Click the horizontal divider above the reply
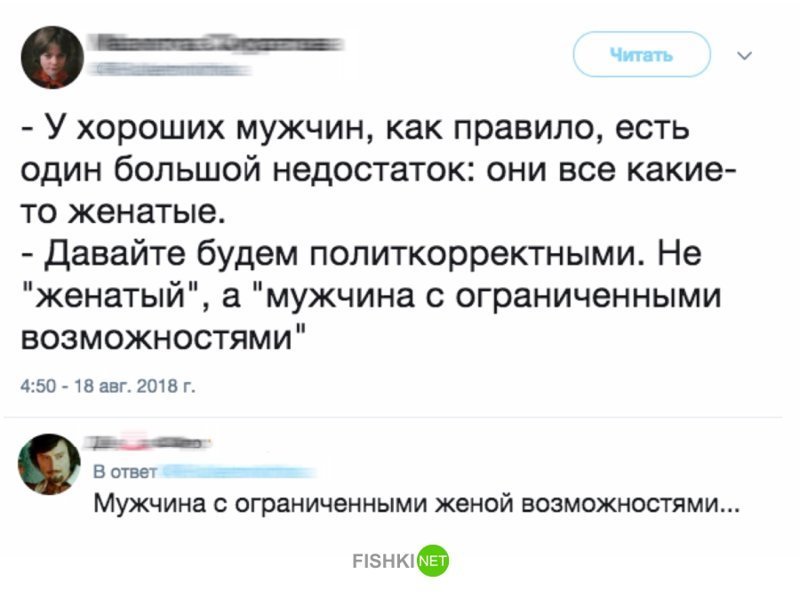The image size is (800, 598). (x=393, y=417)
